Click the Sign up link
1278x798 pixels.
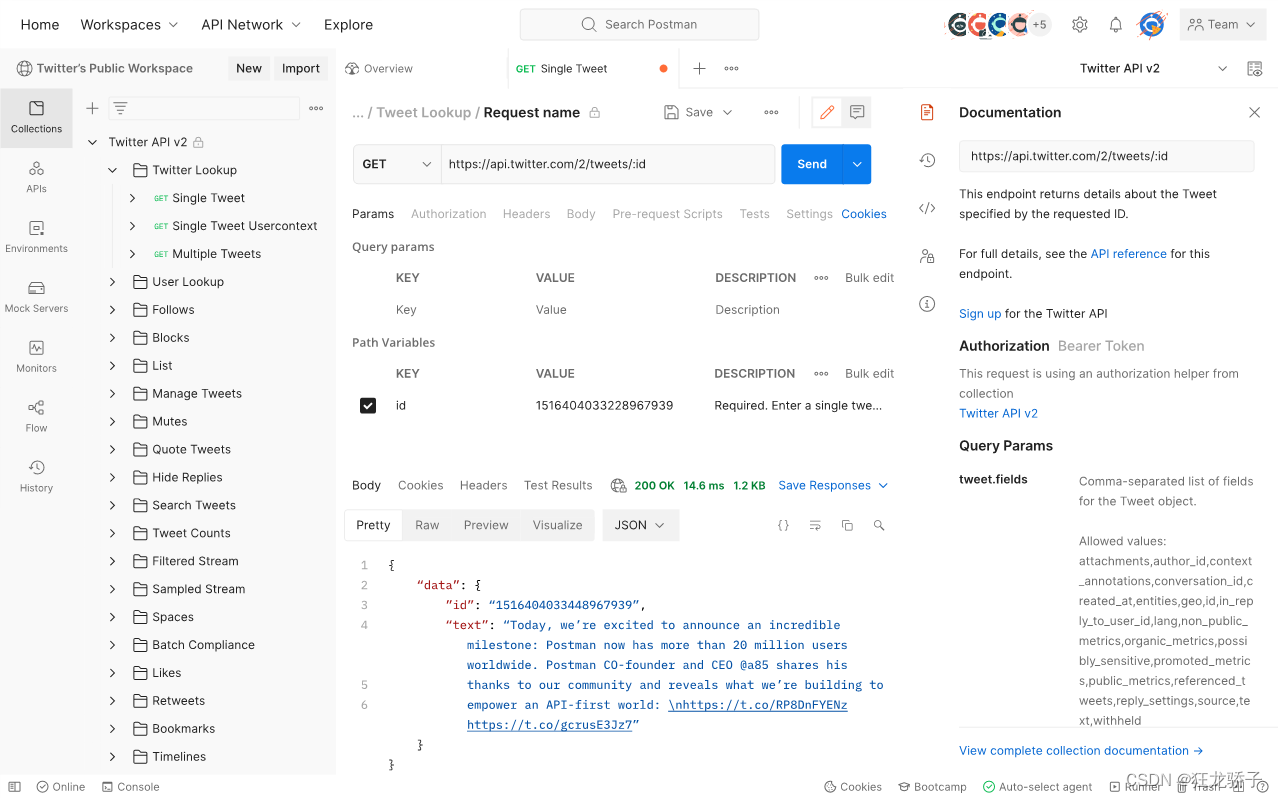(x=980, y=314)
